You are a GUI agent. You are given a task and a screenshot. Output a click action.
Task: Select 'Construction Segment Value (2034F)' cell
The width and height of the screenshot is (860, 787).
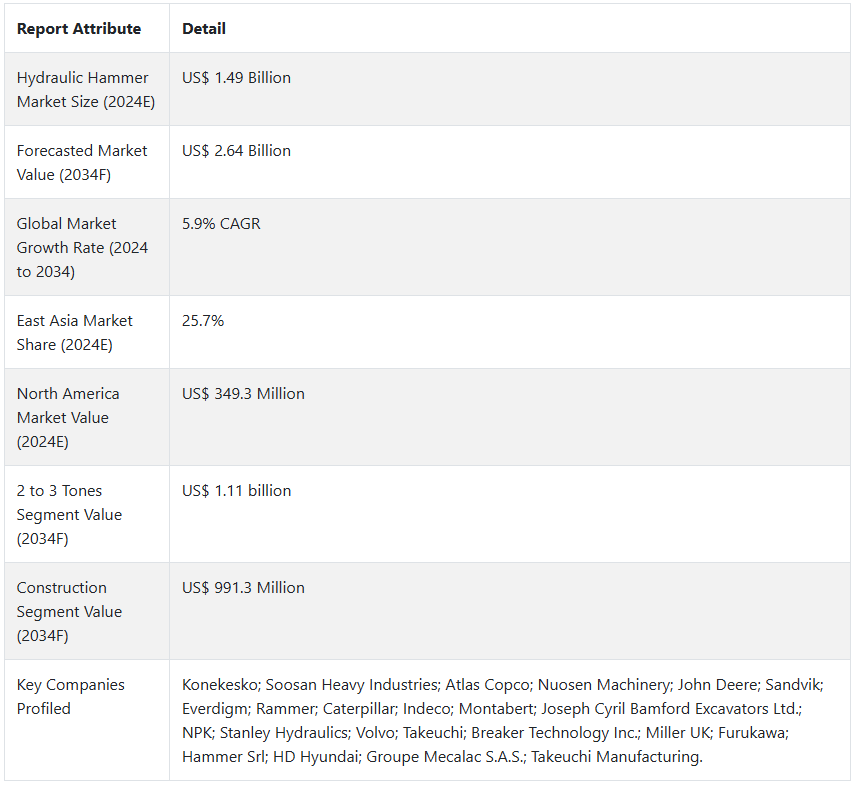[87, 612]
